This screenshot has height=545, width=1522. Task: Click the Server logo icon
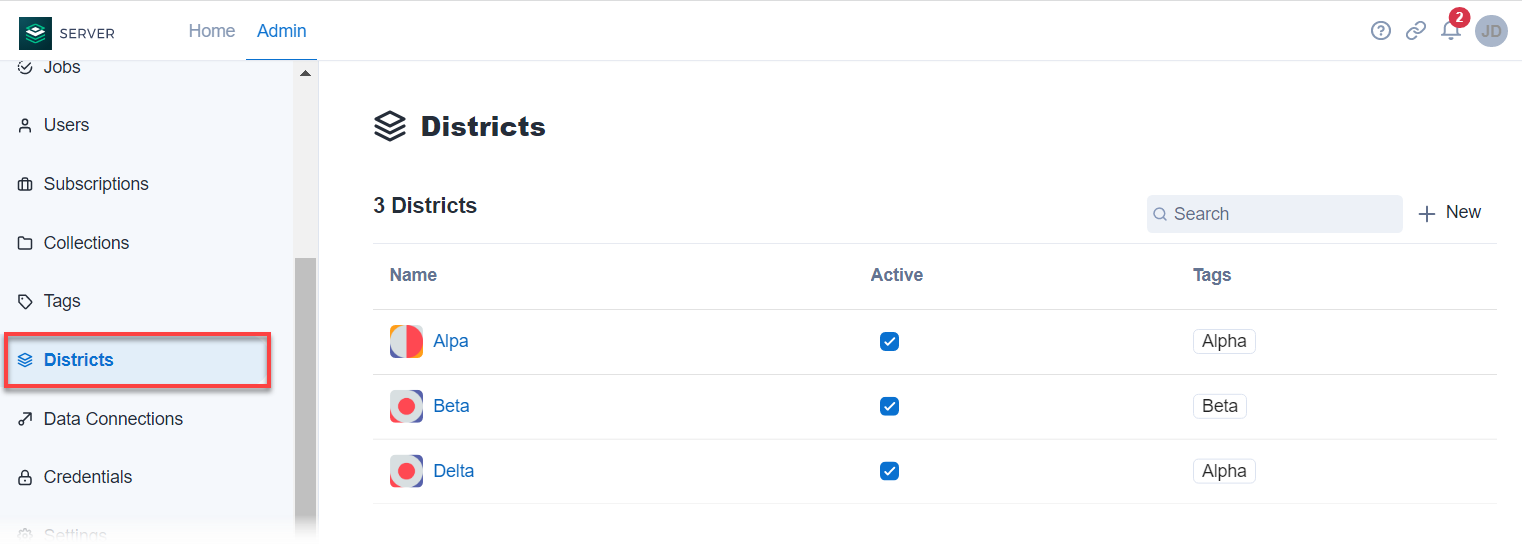35,33
